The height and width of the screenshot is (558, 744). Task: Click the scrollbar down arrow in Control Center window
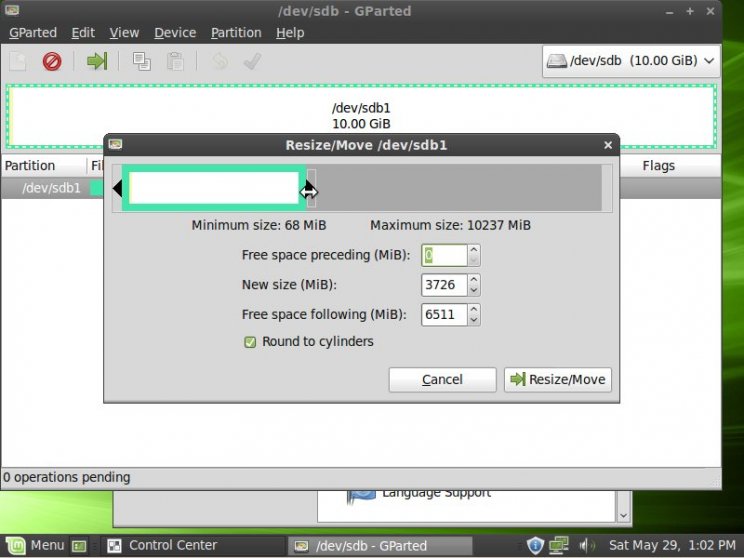623,515
